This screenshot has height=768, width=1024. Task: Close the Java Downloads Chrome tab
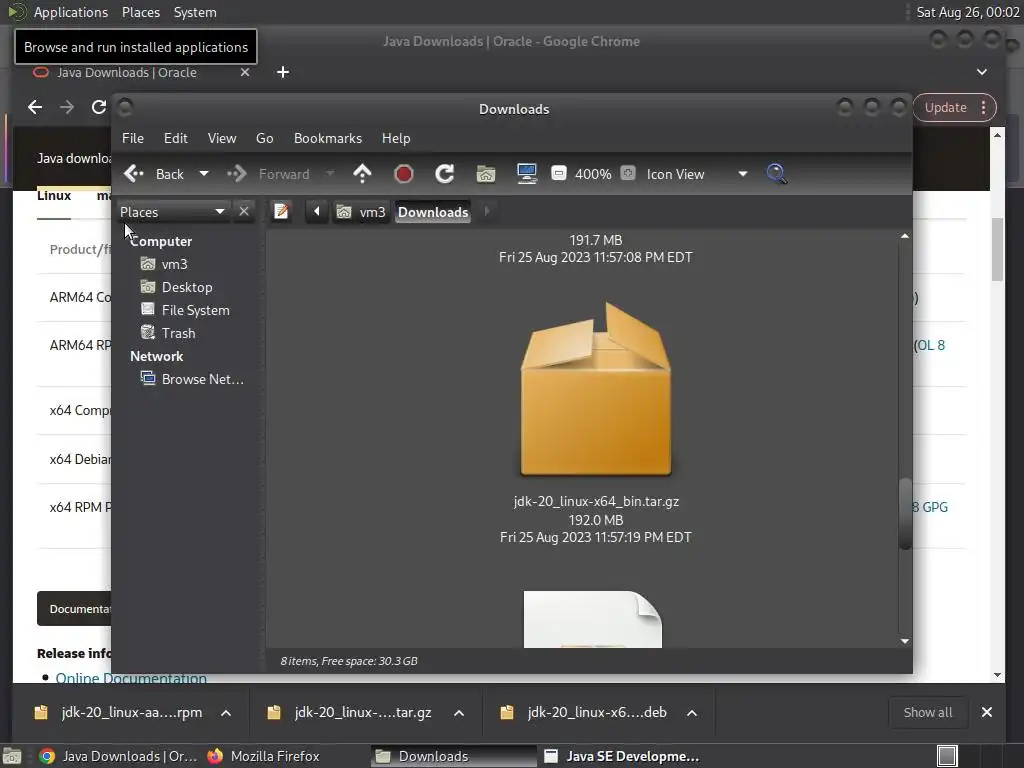coord(245,72)
